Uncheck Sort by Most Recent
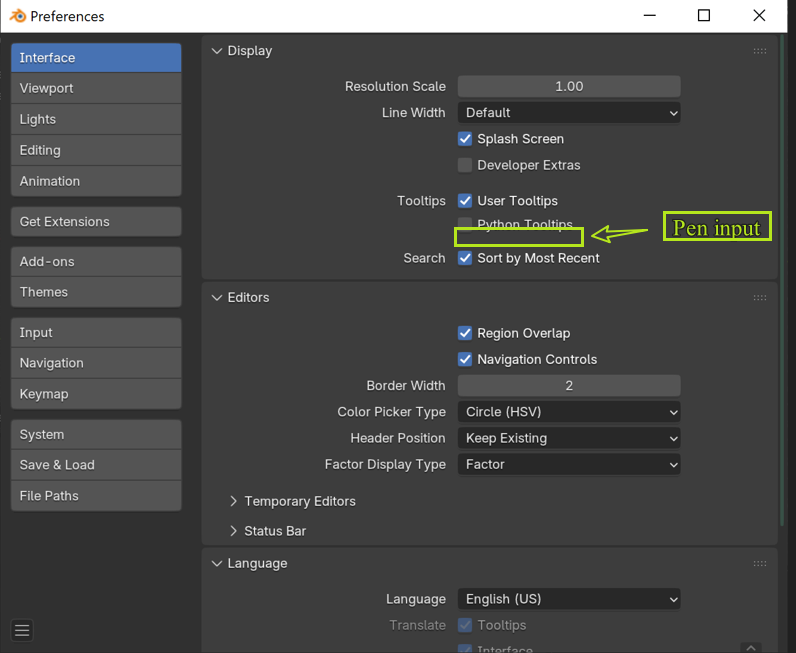 point(465,258)
